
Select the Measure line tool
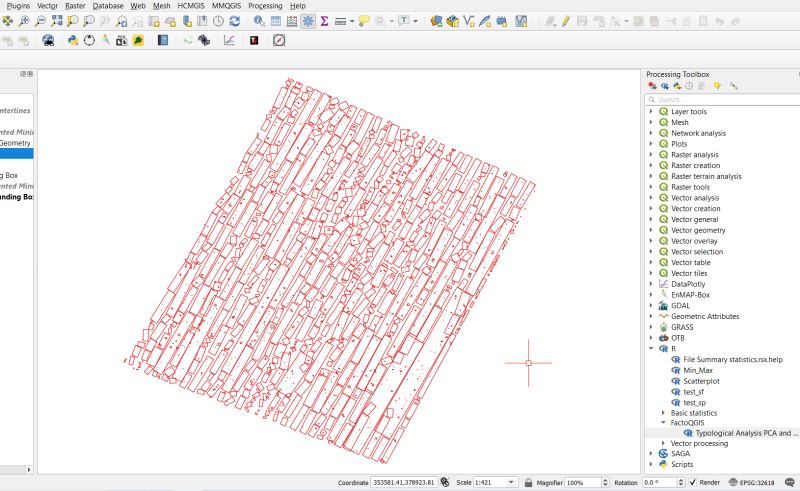point(340,21)
